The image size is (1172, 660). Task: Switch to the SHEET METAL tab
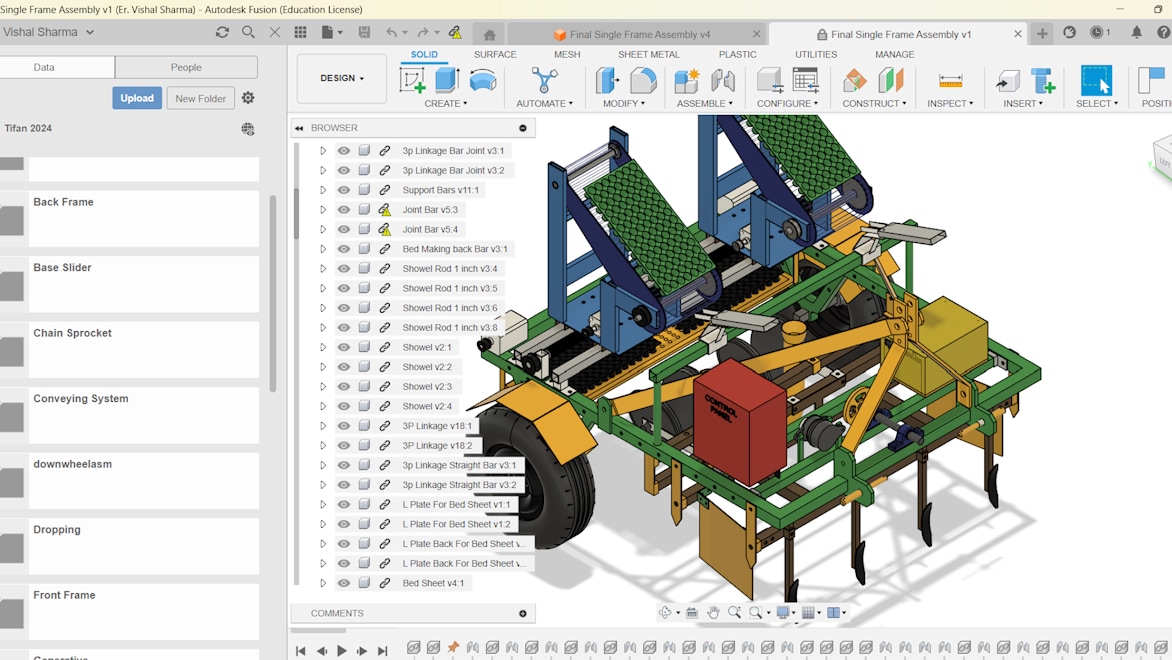648,55
